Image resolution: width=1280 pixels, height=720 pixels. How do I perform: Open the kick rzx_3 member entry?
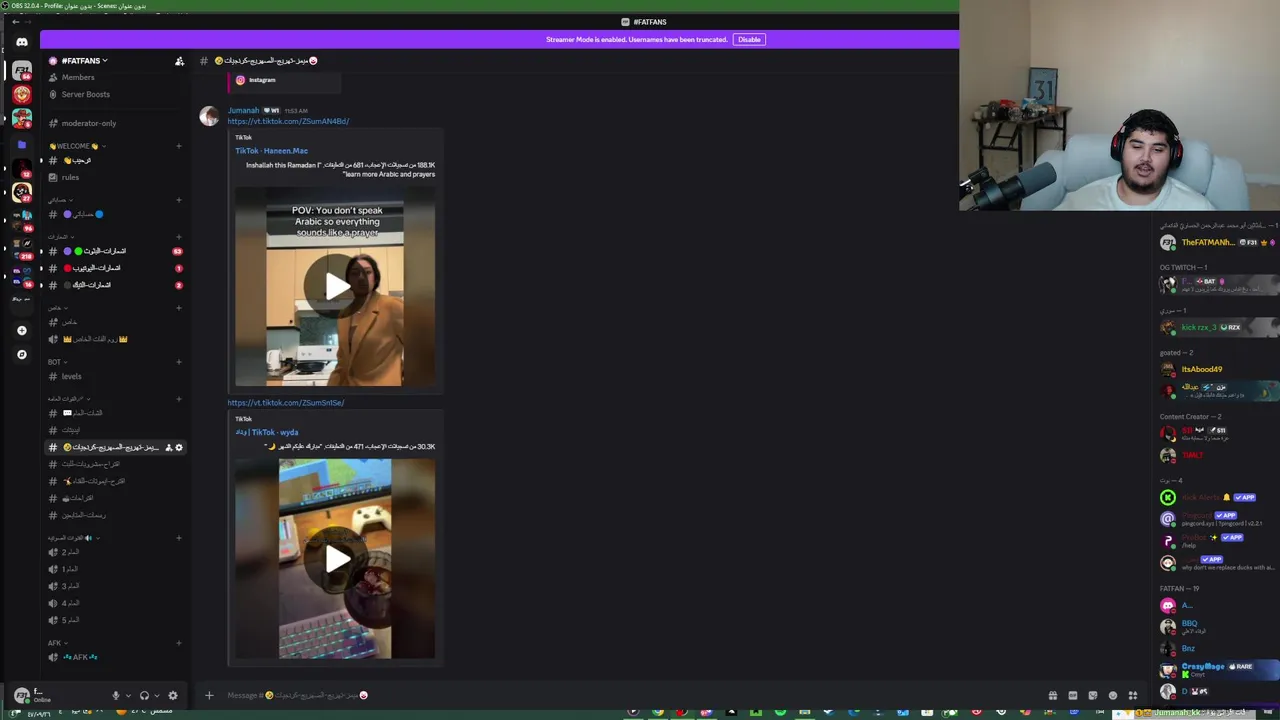[x=1218, y=327]
